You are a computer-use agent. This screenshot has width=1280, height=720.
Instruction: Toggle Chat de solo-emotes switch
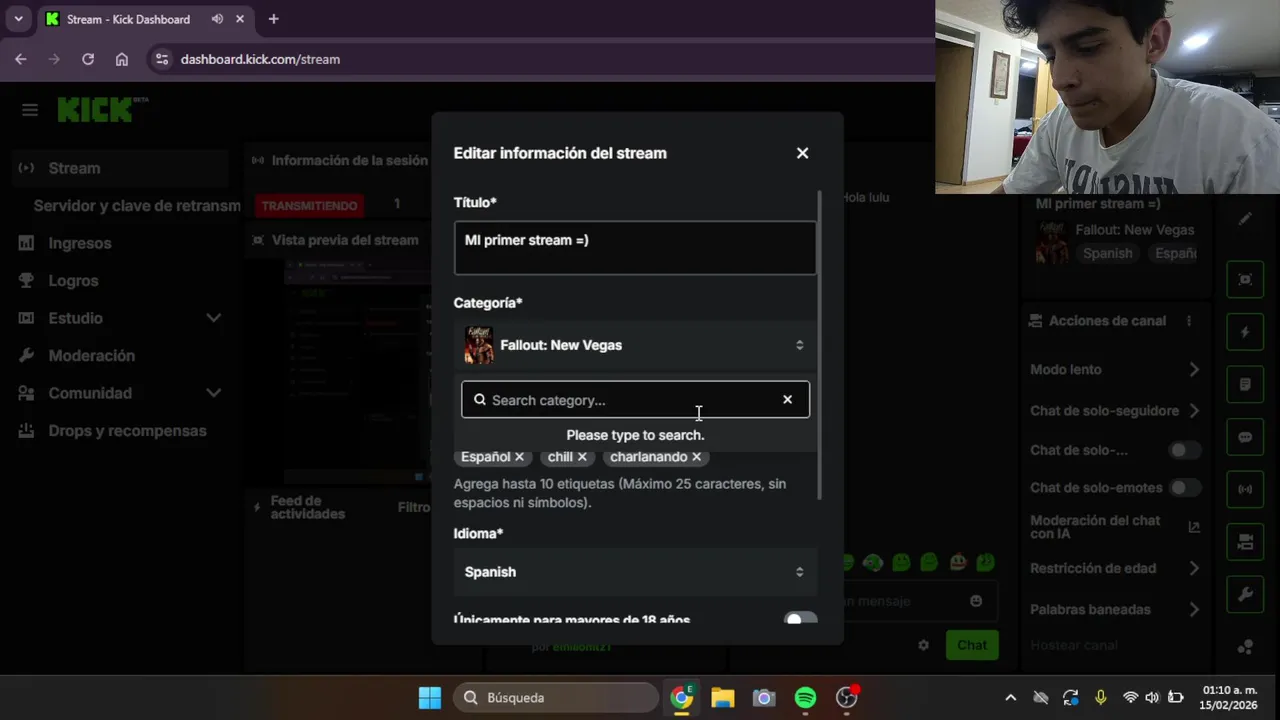pos(1185,488)
